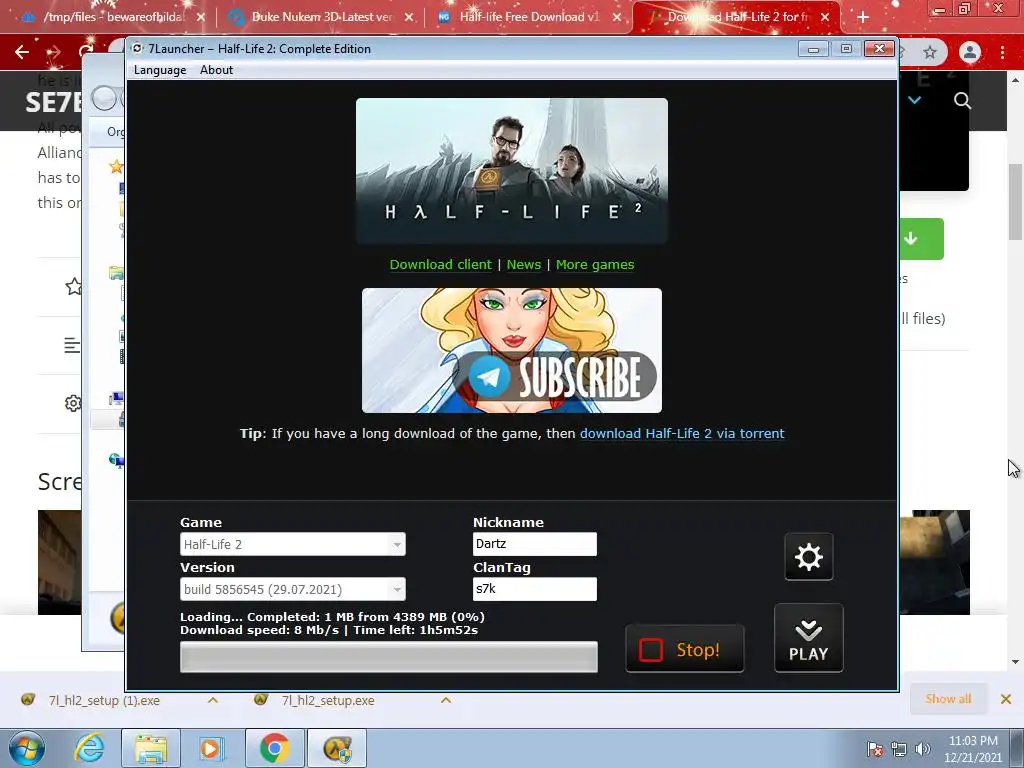Launch Internet Explorer from taskbar
Viewport: 1024px width, 768px height.
click(89, 748)
